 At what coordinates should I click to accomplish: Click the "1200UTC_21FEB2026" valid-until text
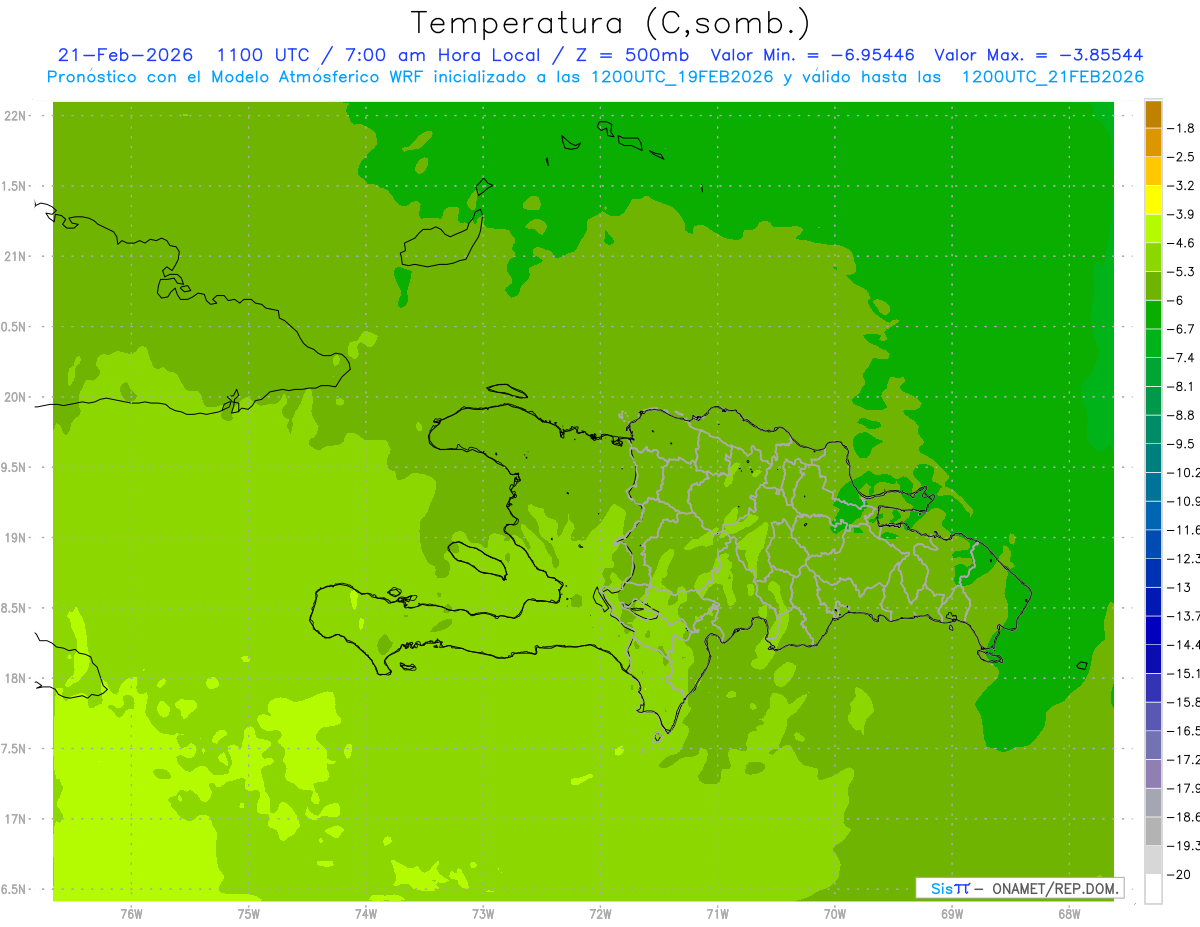coord(1052,77)
